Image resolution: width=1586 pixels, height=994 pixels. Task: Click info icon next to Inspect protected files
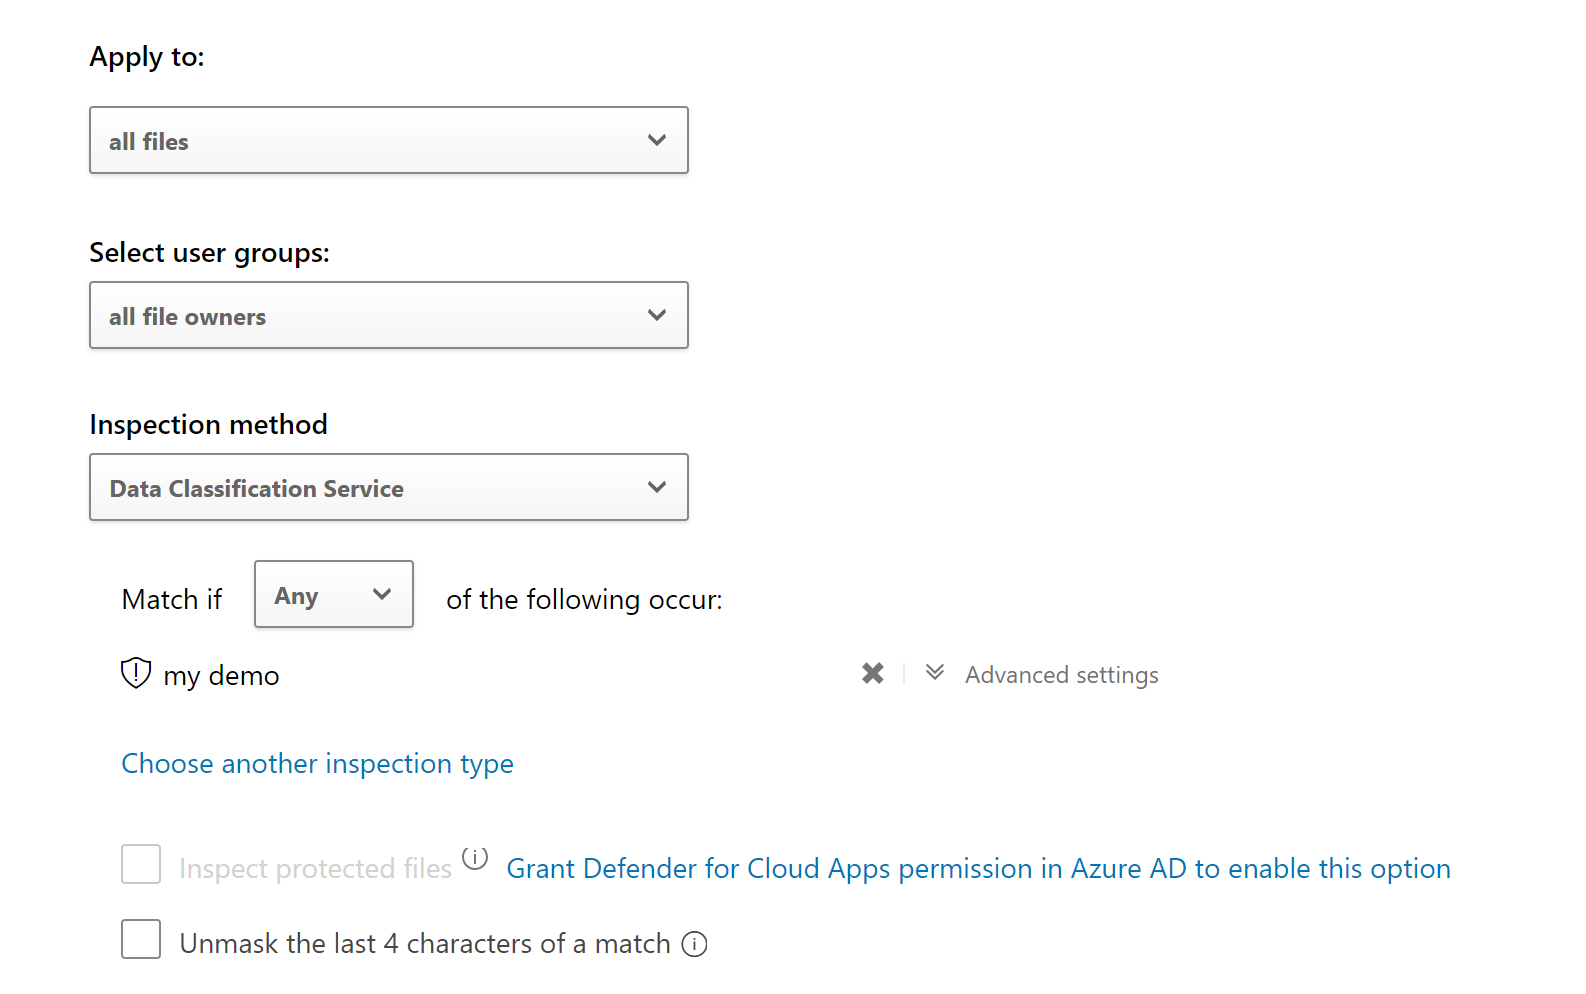(475, 858)
